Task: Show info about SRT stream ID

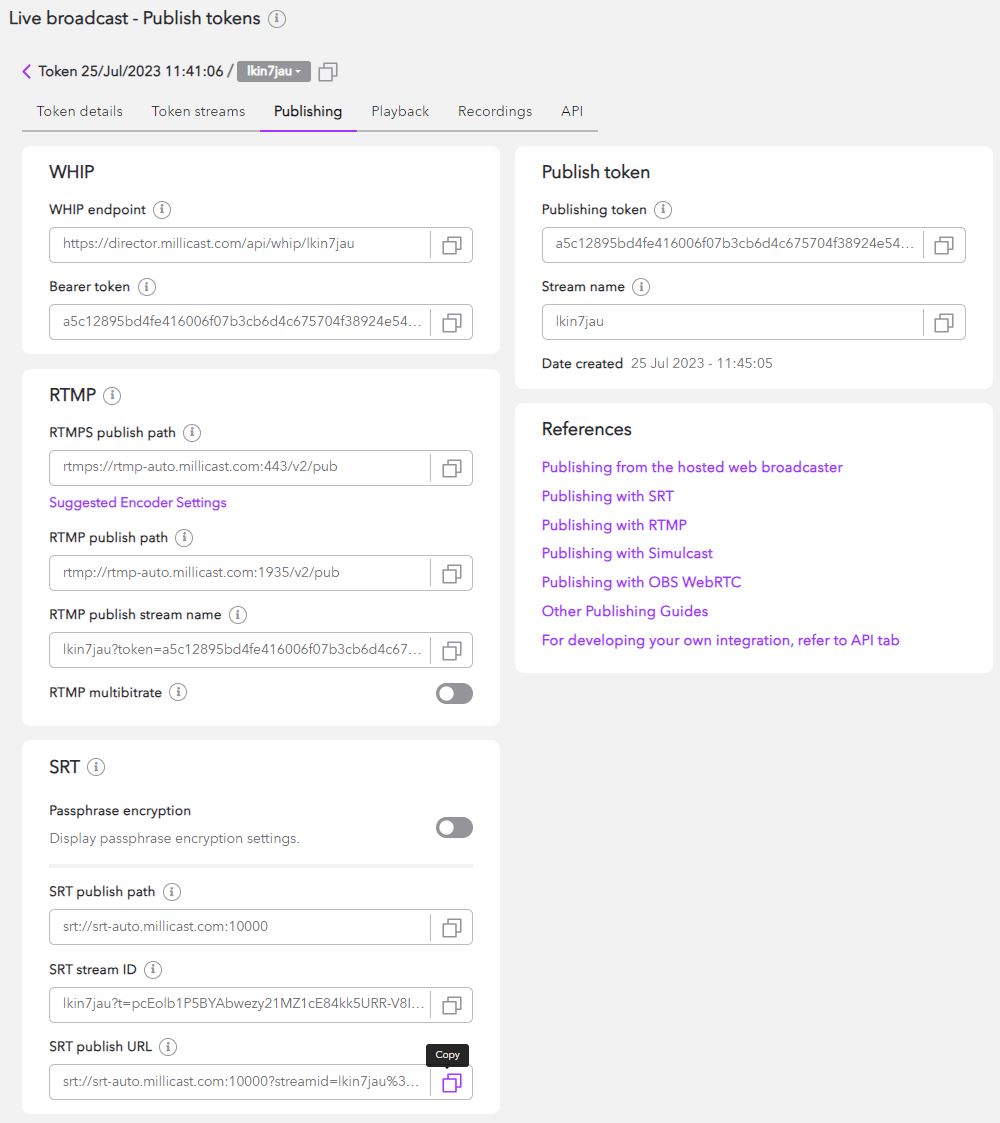Action: click(153, 969)
